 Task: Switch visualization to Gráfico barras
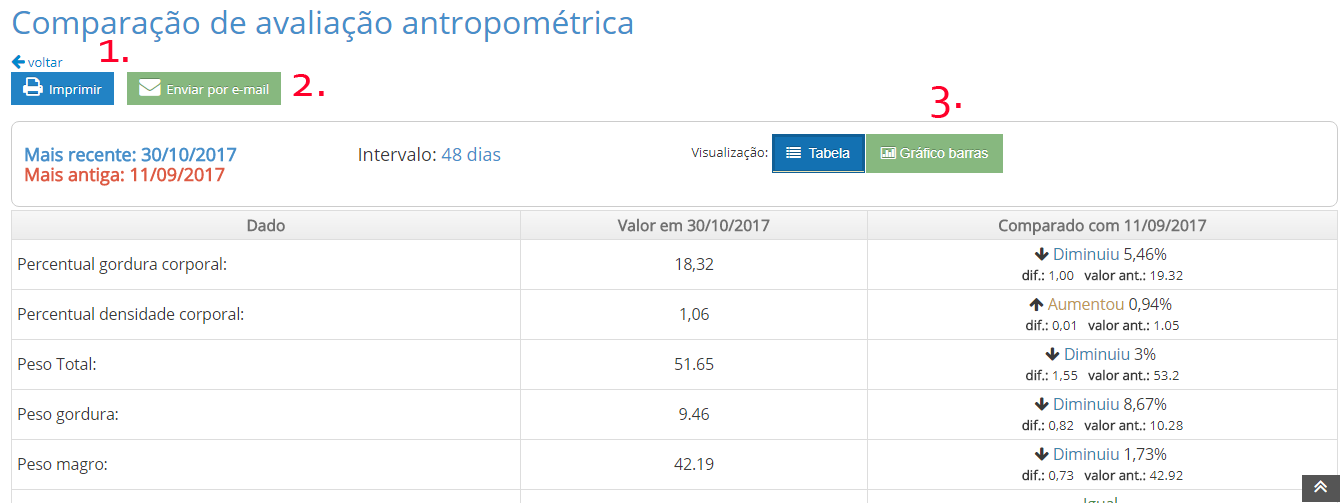coord(934,153)
